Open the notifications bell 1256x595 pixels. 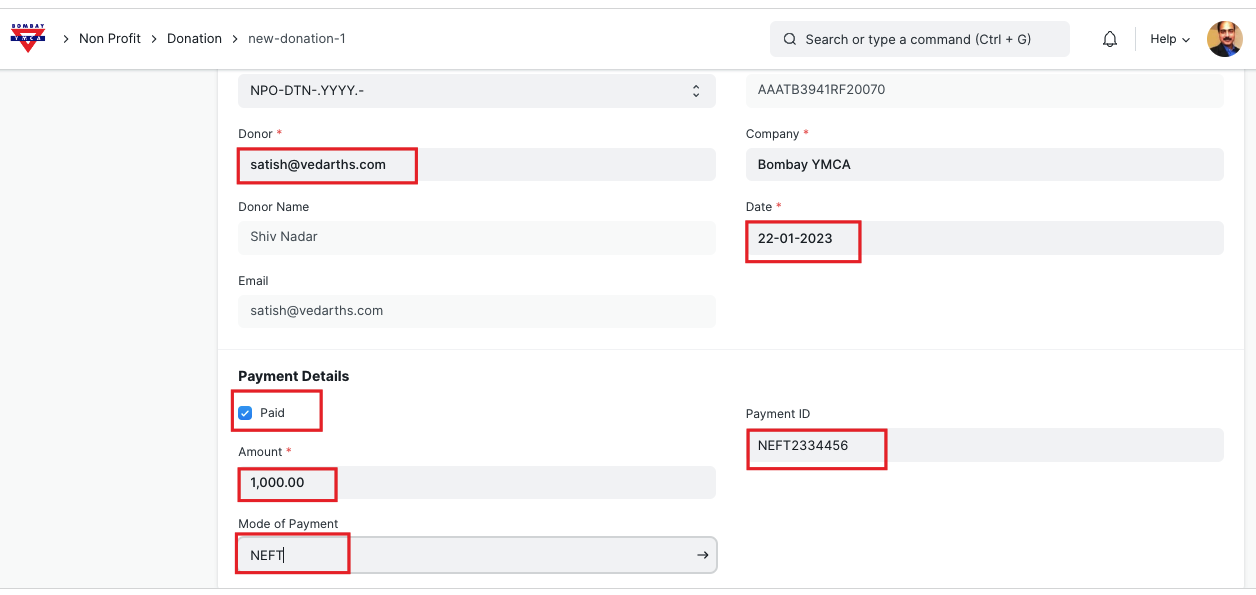pyautogui.click(x=1109, y=39)
